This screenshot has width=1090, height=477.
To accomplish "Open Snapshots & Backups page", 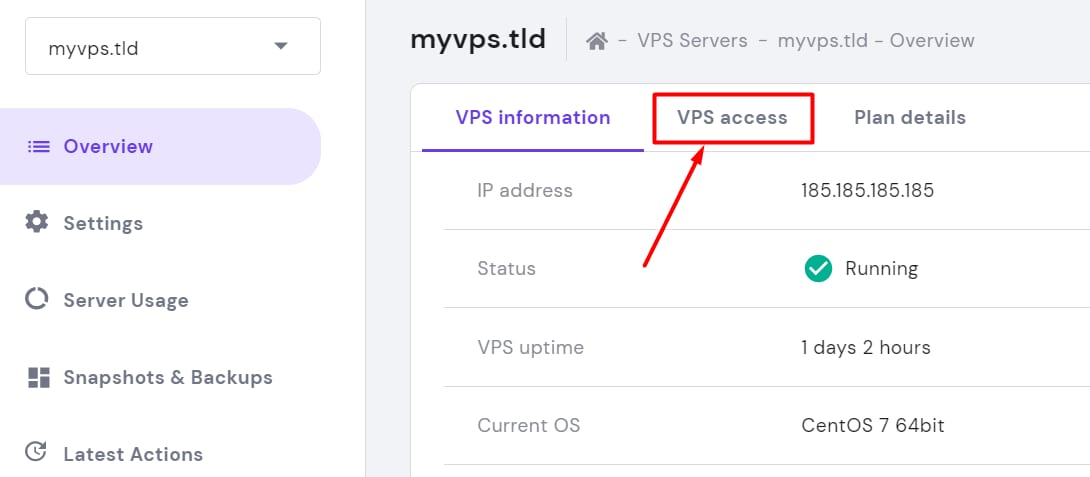I will 167,377.
